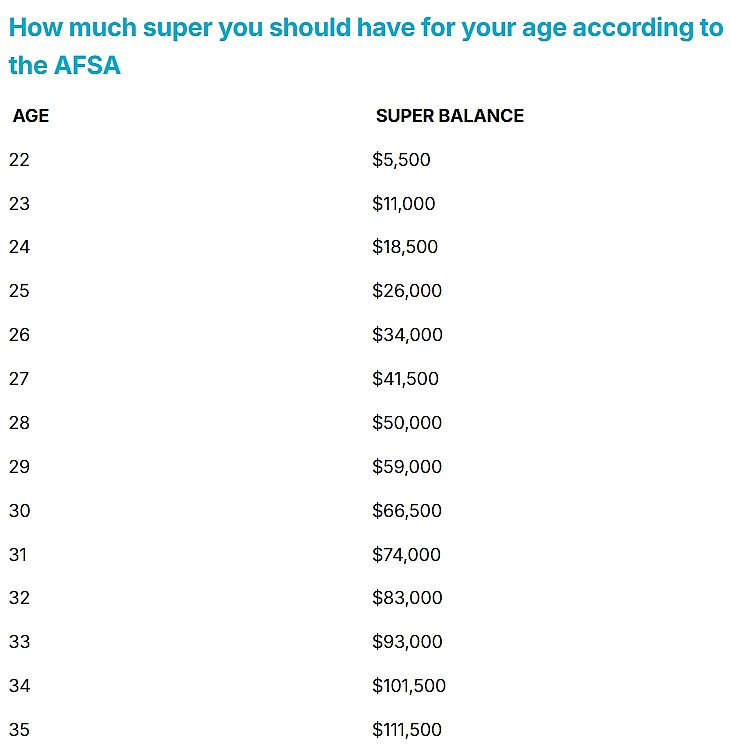Select the SUPER BALANCE column header
The width and height of the screenshot is (730, 748).
(x=449, y=116)
